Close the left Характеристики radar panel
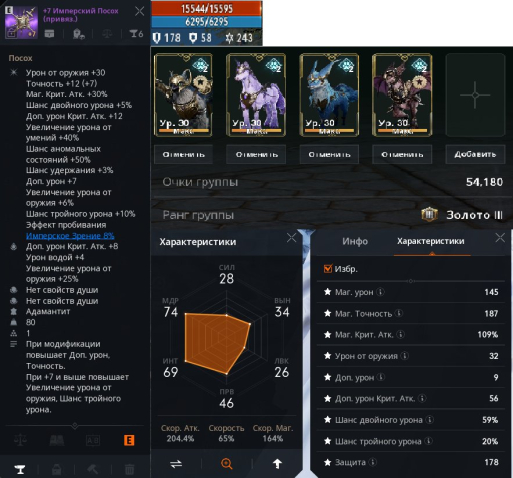This screenshot has height=478, width=513. (291, 238)
